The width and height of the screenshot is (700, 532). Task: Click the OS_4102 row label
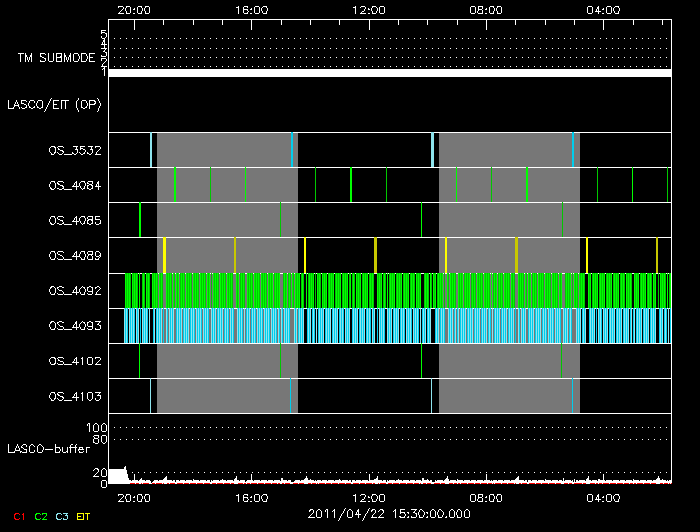click(x=74, y=361)
